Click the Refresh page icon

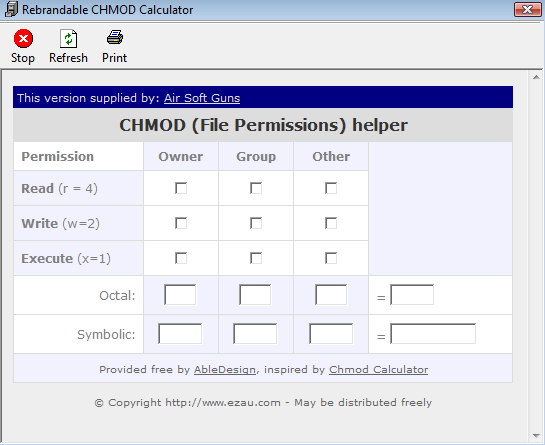click(68, 38)
